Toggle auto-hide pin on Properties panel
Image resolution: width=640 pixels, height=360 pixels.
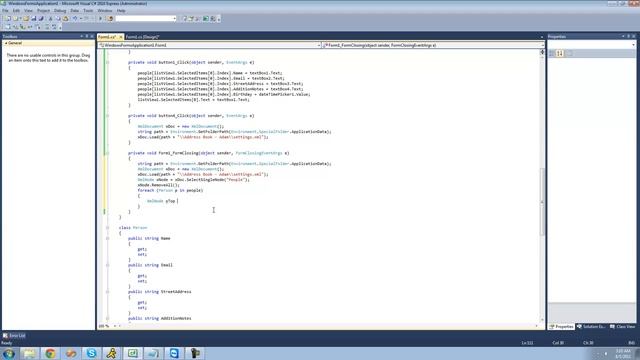tap(628, 36)
